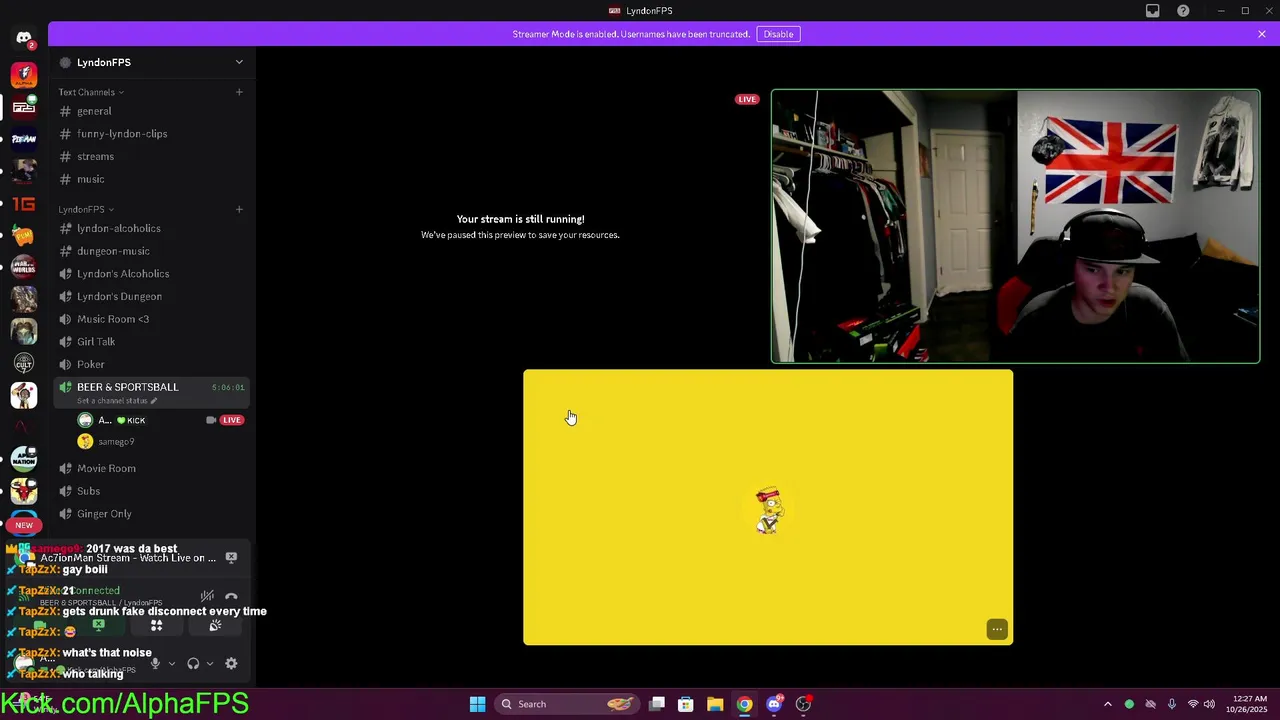Image resolution: width=1280 pixels, height=720 pixels.
Task: Open the clock and date flyout
Action: tap(1249, 704)
